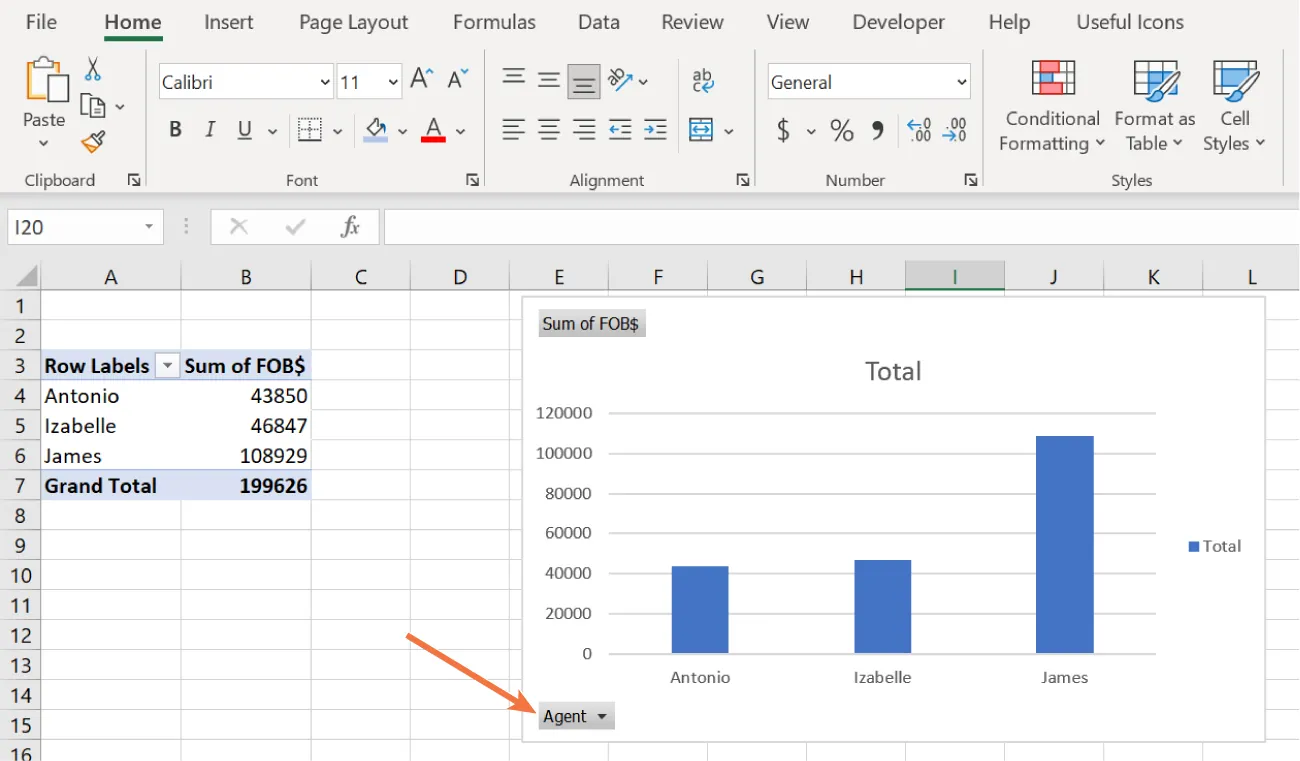Open the Insert ribbon tab

tap(228, 21)
